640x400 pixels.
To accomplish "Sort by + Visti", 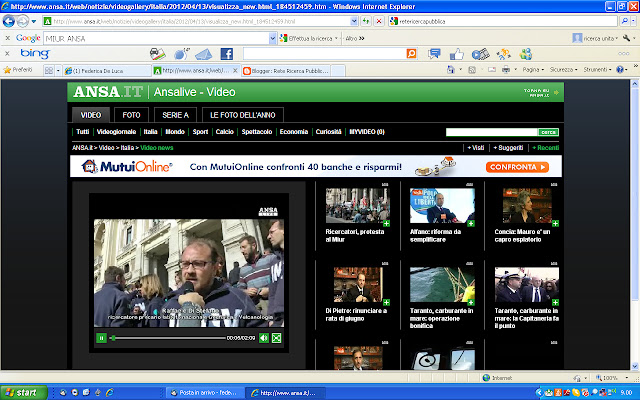I will tap(476, 148).
